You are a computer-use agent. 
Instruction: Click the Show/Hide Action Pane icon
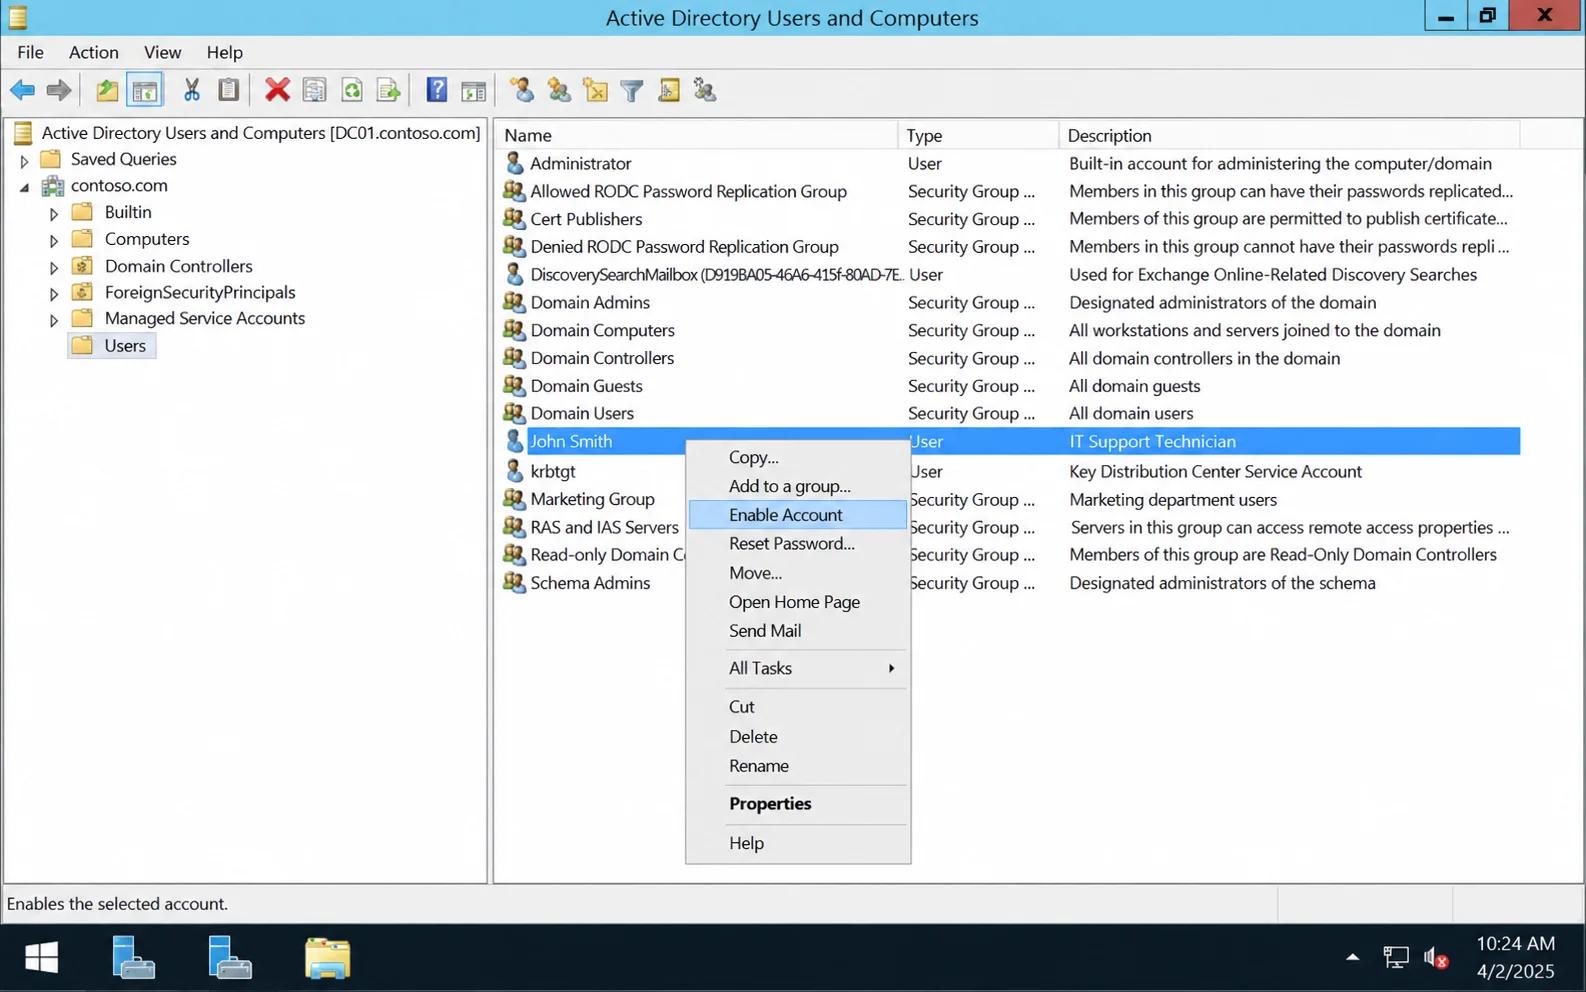point(474,91)
